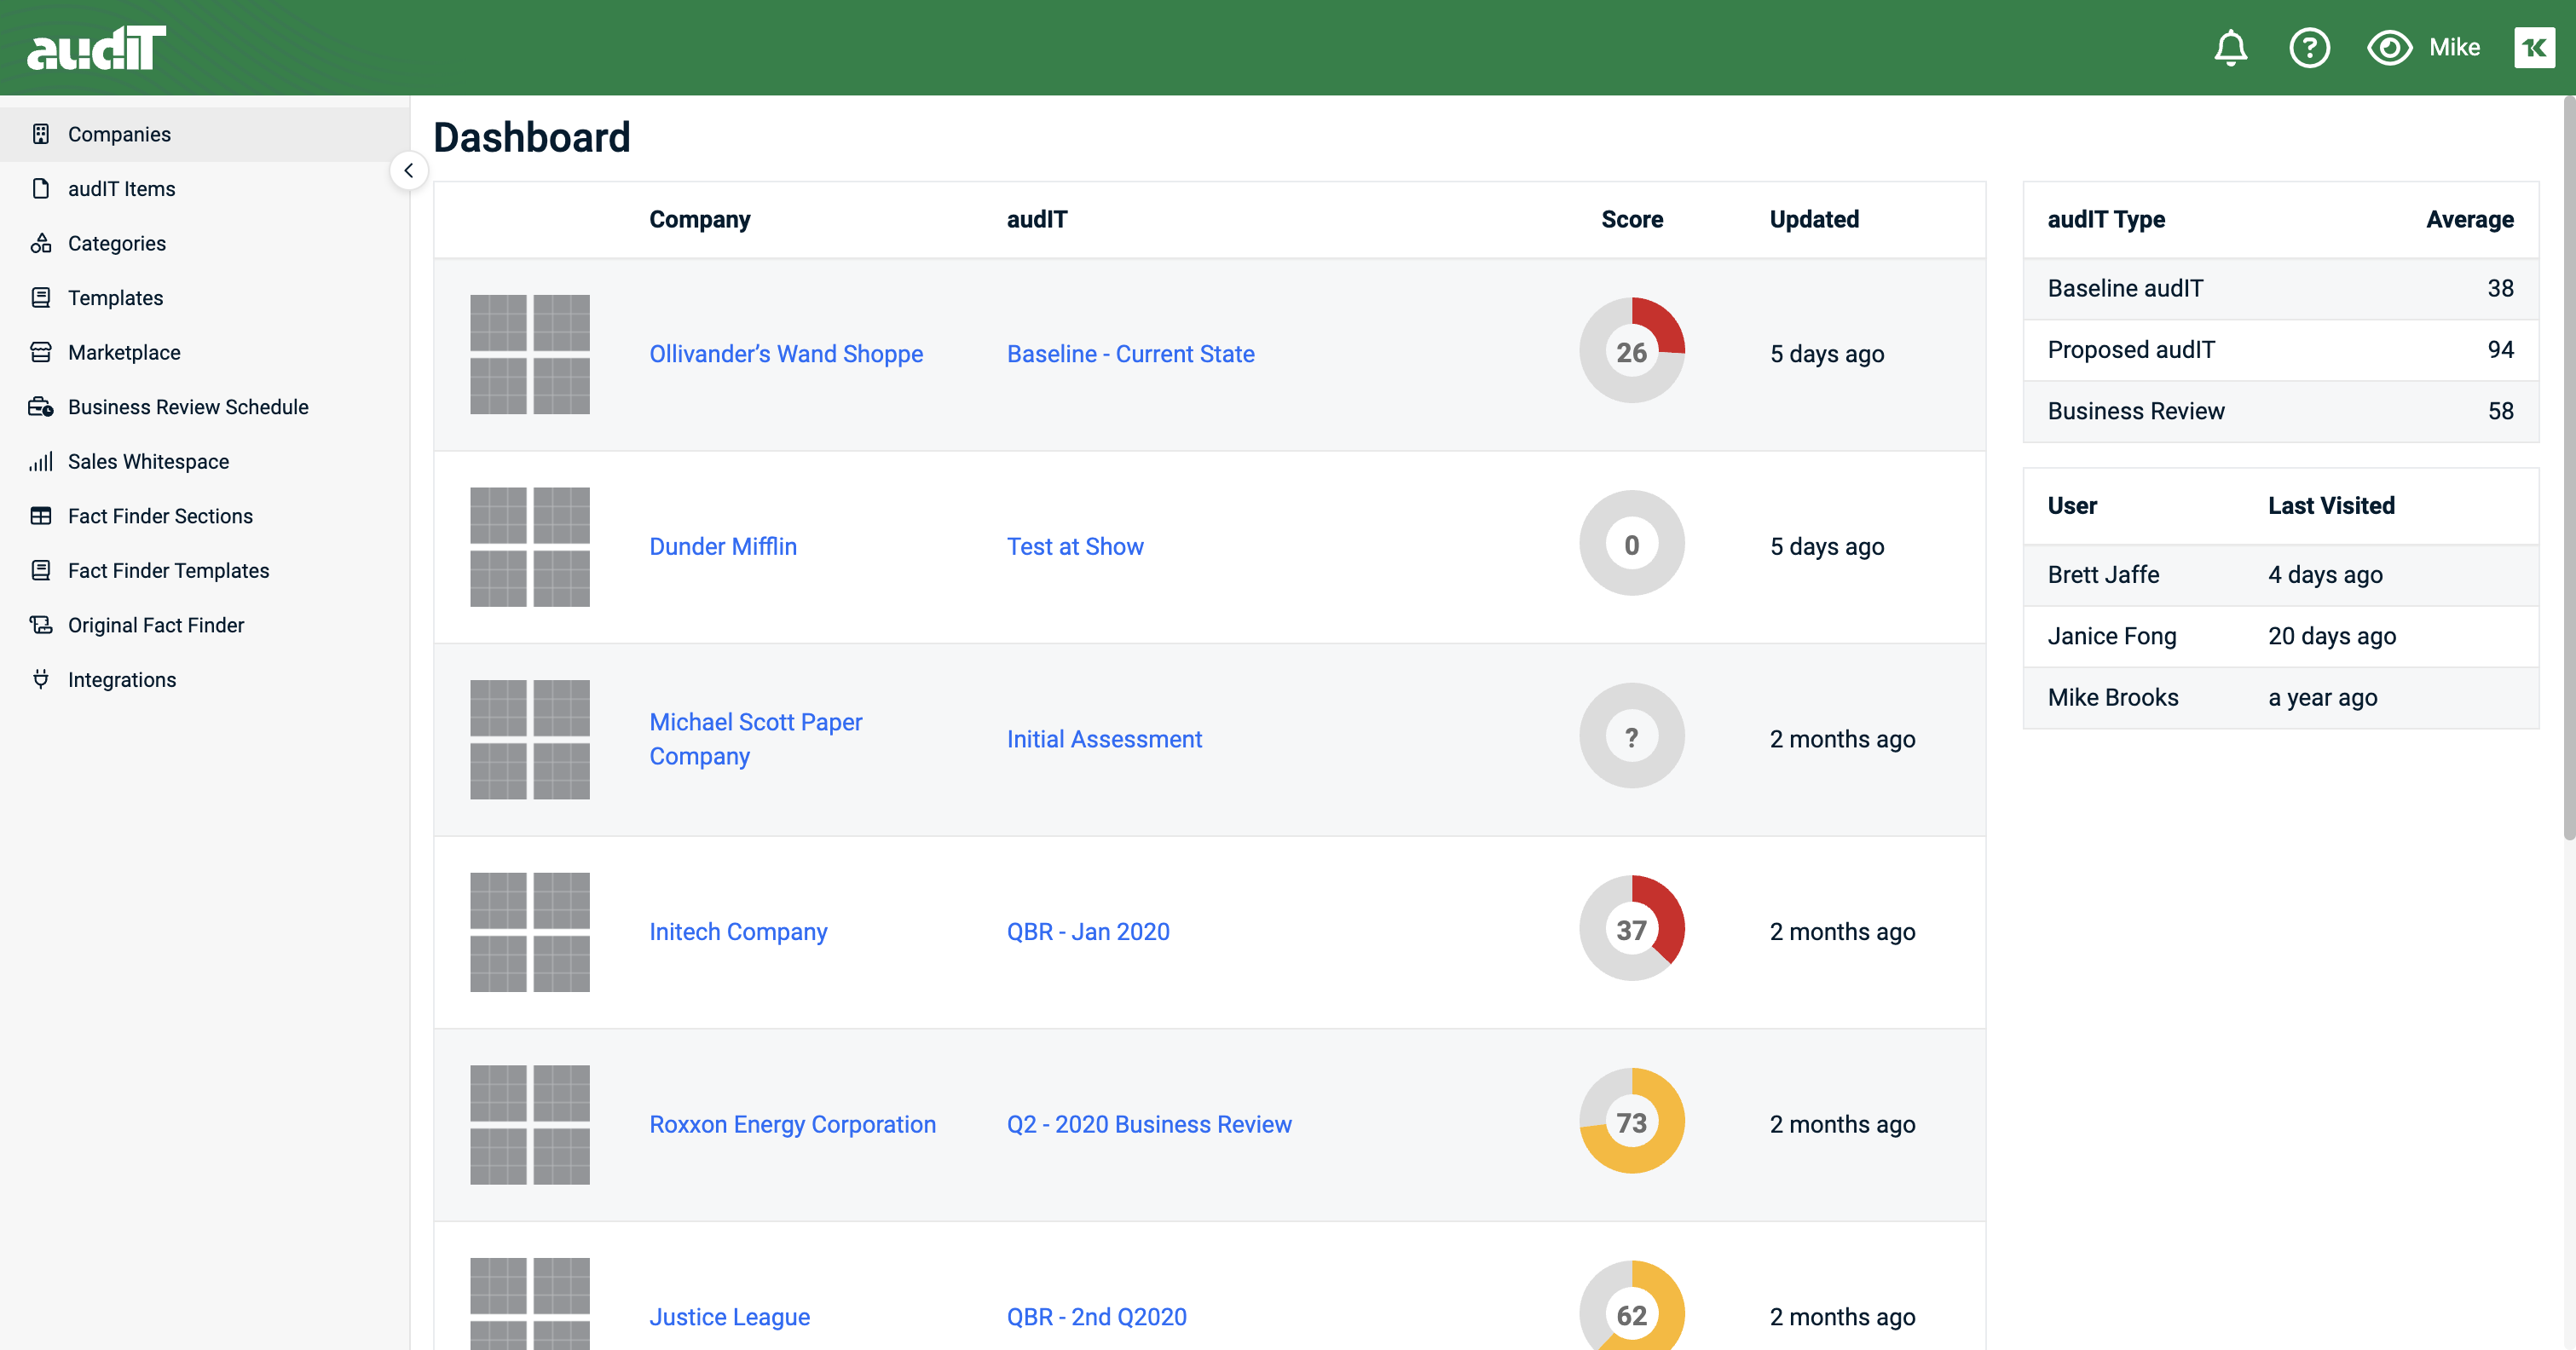Click the Sales Whitespace bar chart icon
Viewport: 2576px width, 1350px height.
point(41,461)
